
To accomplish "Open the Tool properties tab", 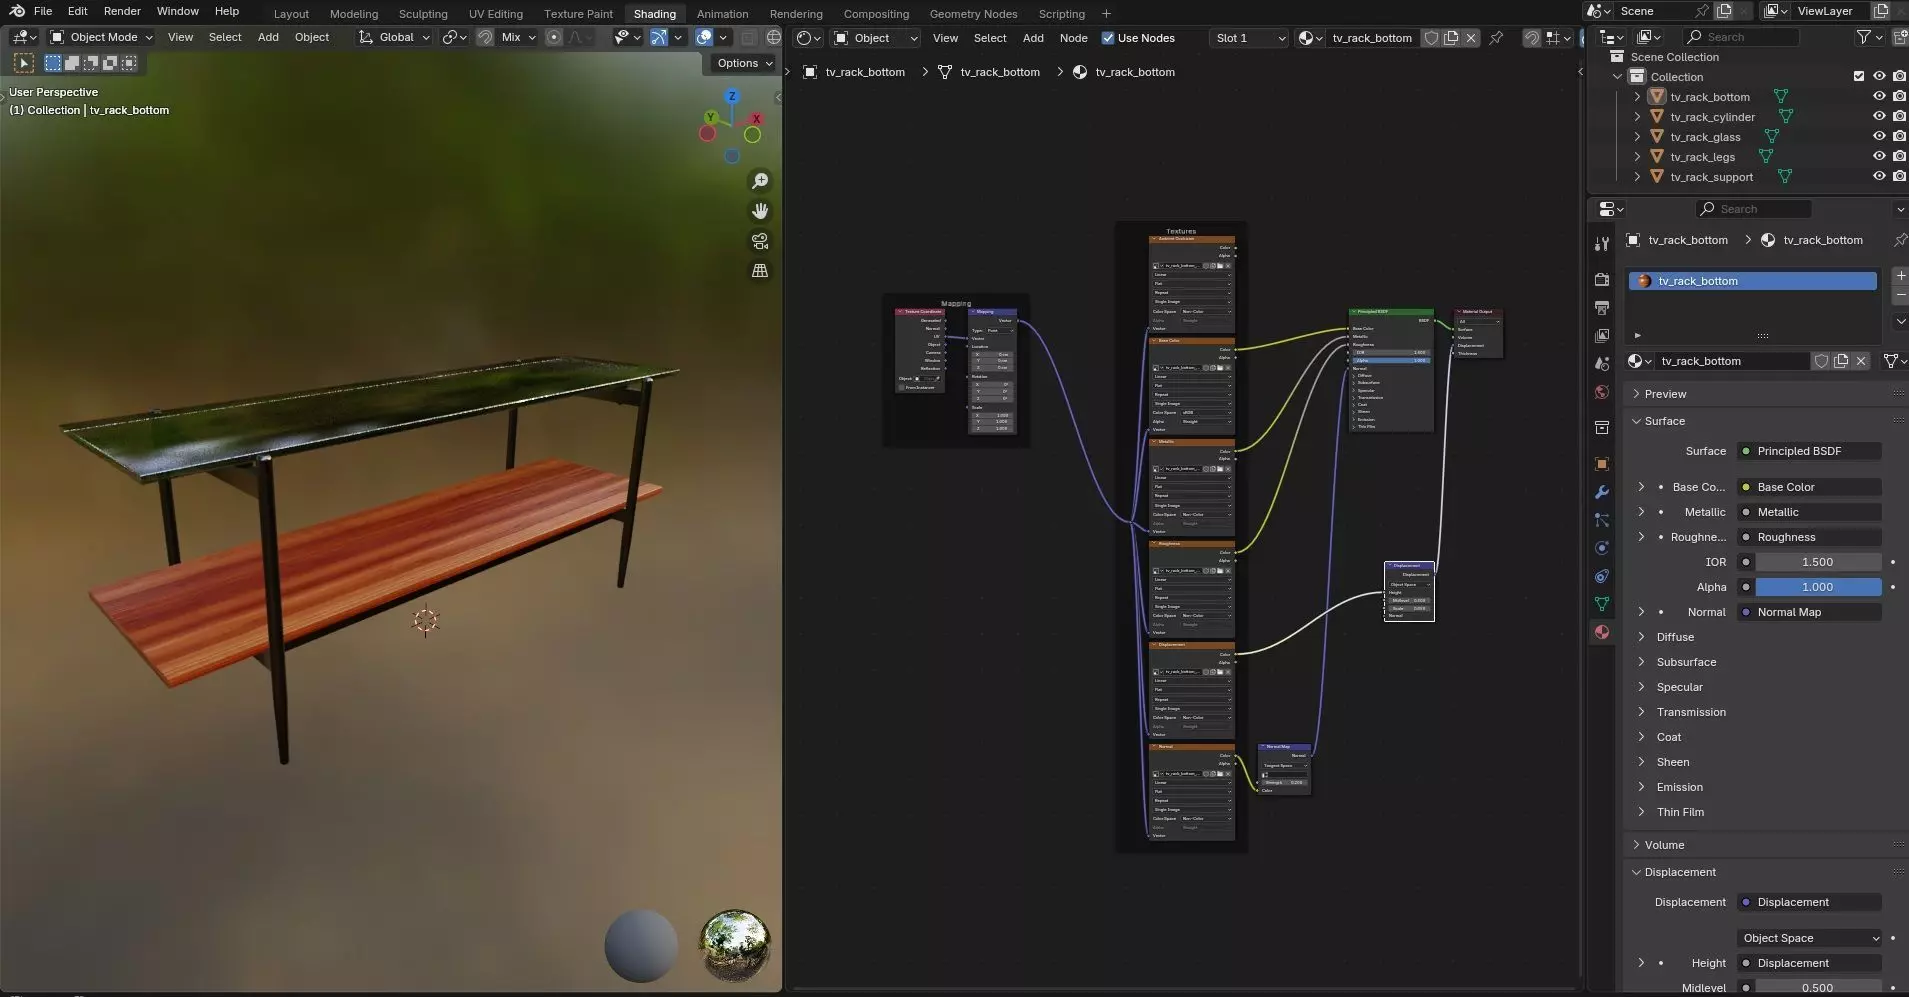I will (x=1602, y=244).
